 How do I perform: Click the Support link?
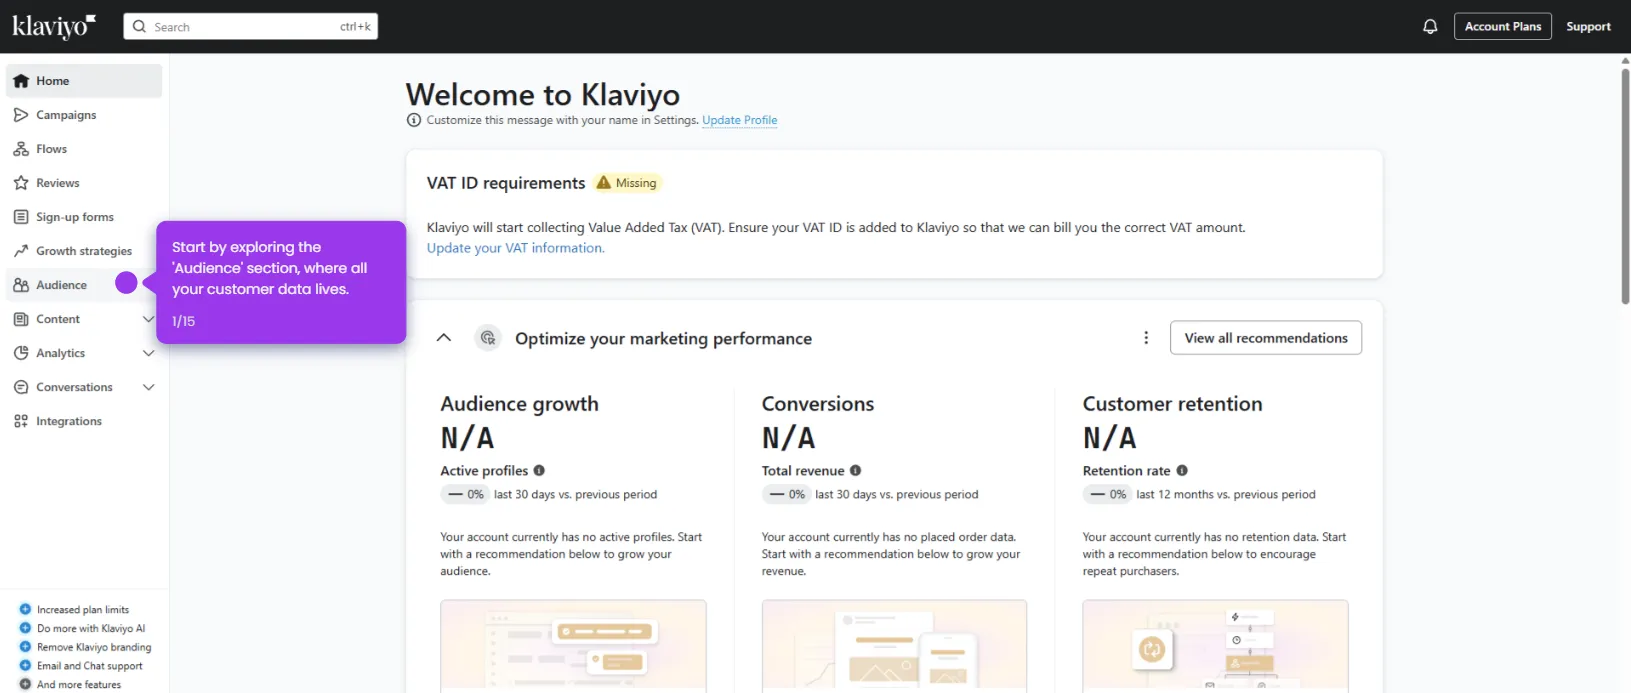coord(1588,27)
